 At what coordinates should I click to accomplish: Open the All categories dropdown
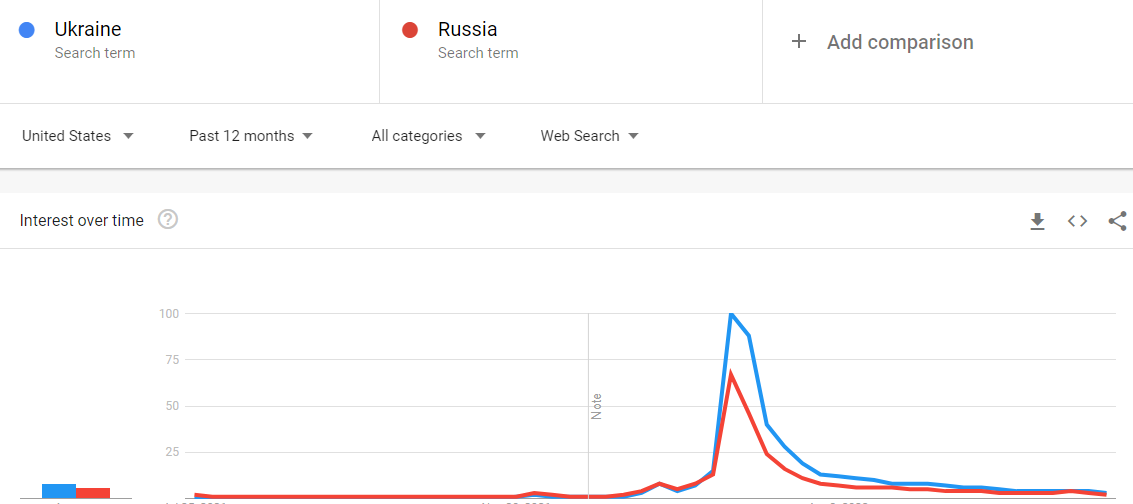tap(428, 136)
